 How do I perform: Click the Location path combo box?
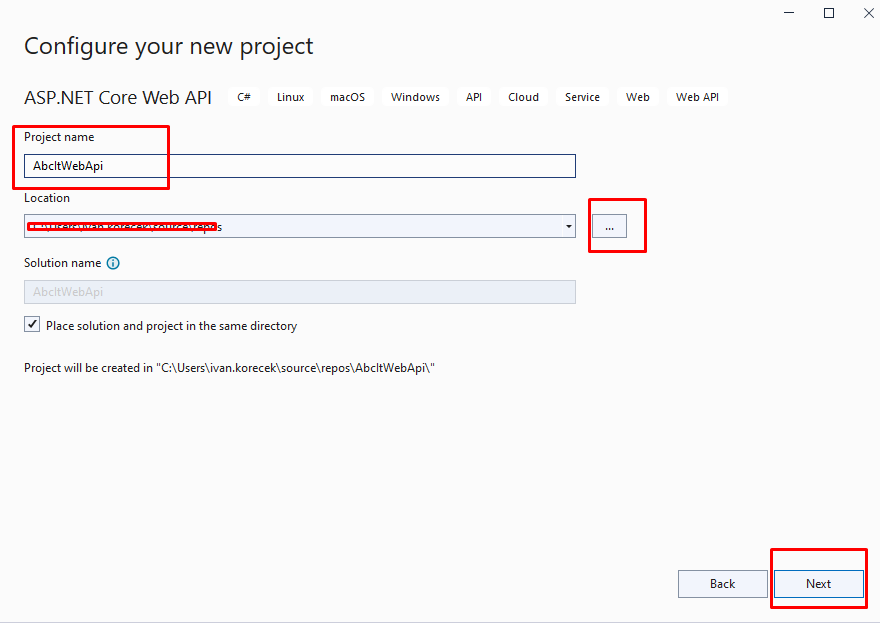pos(300,226)
